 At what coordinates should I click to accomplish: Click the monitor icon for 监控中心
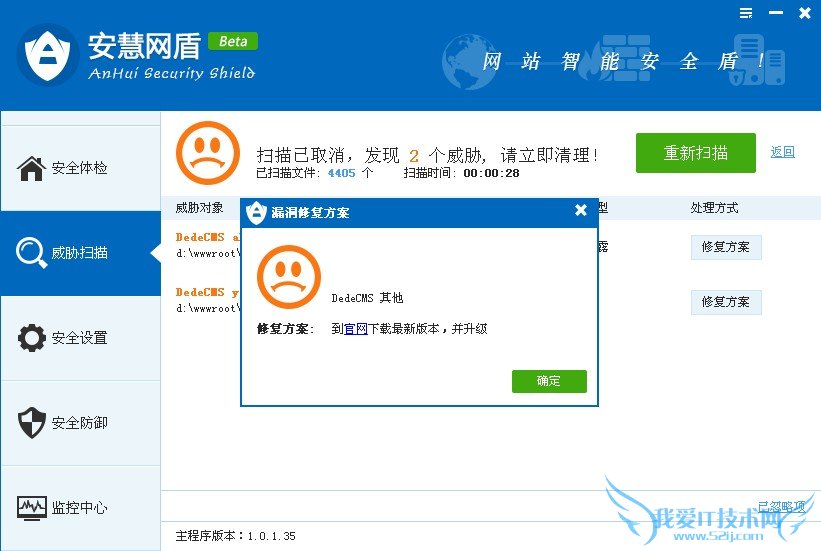click(31, 508)
